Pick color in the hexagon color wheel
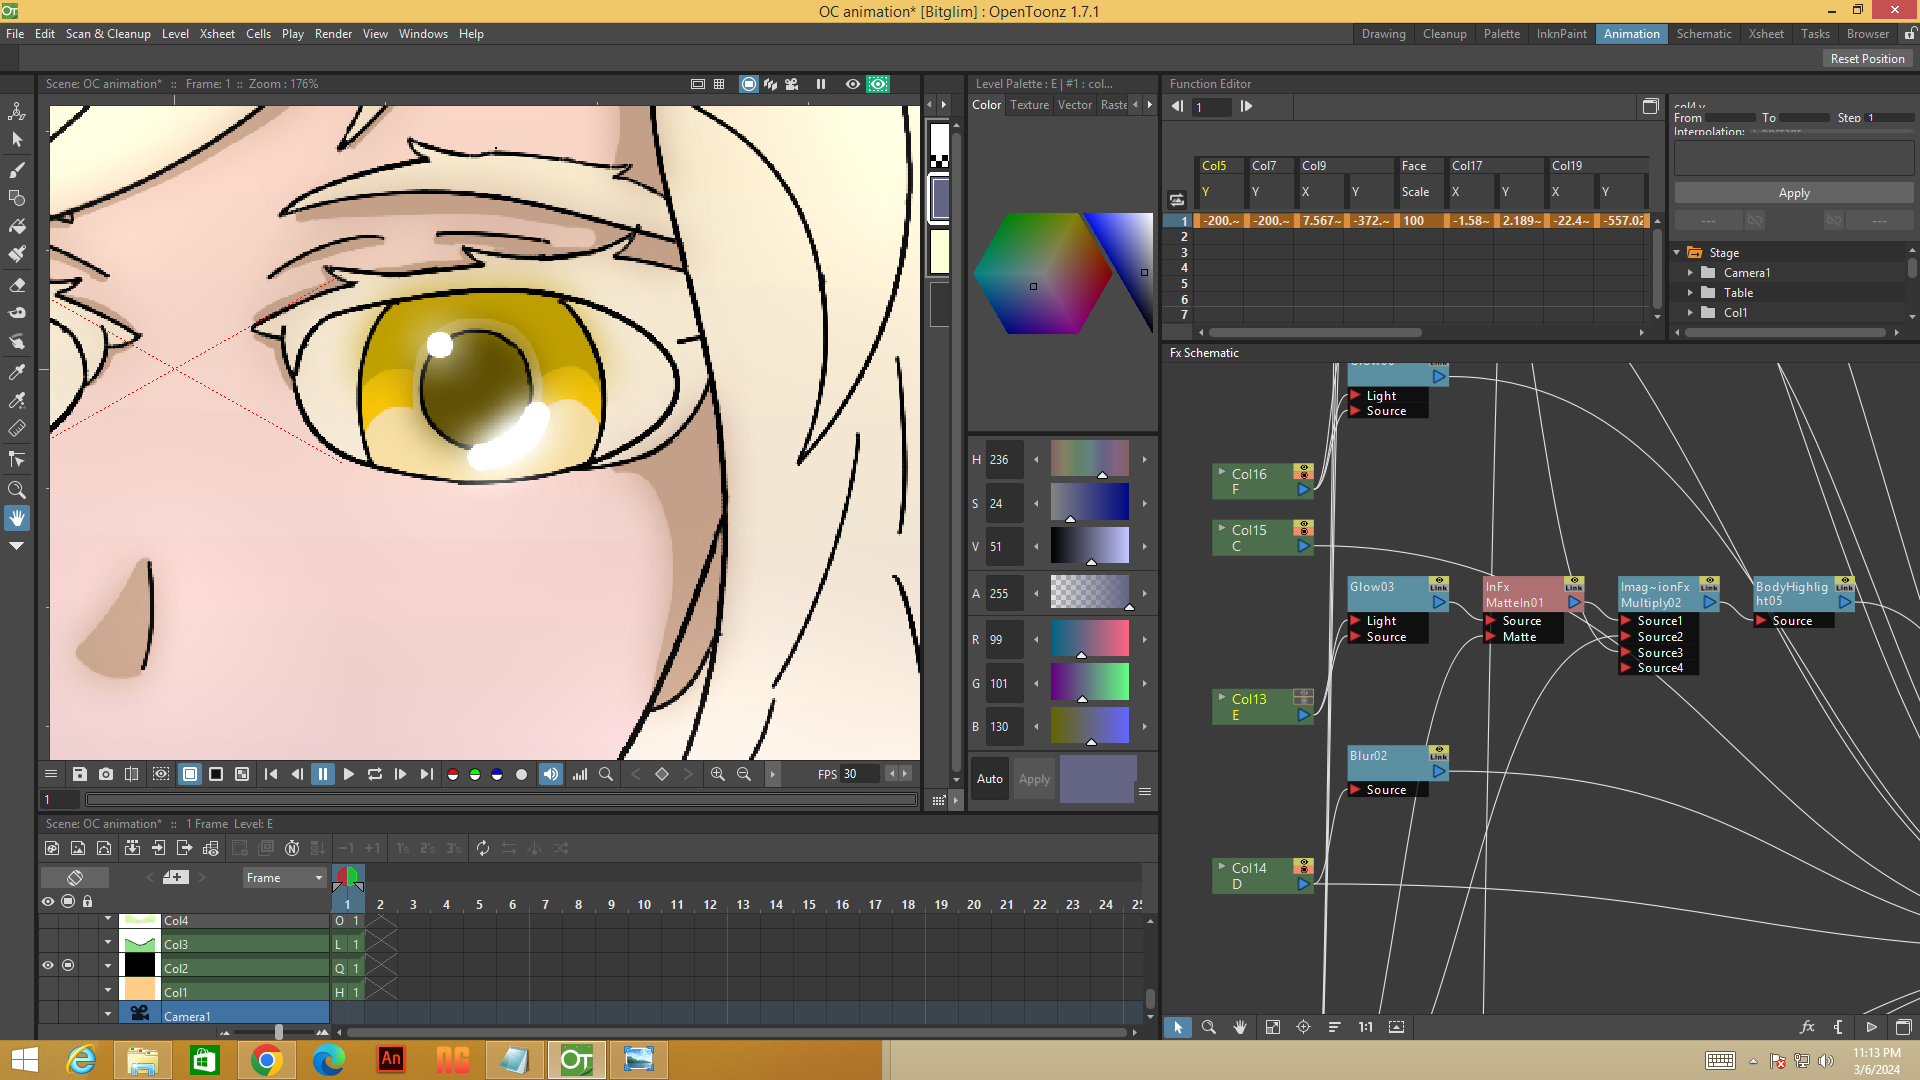 coord(1043,273)
